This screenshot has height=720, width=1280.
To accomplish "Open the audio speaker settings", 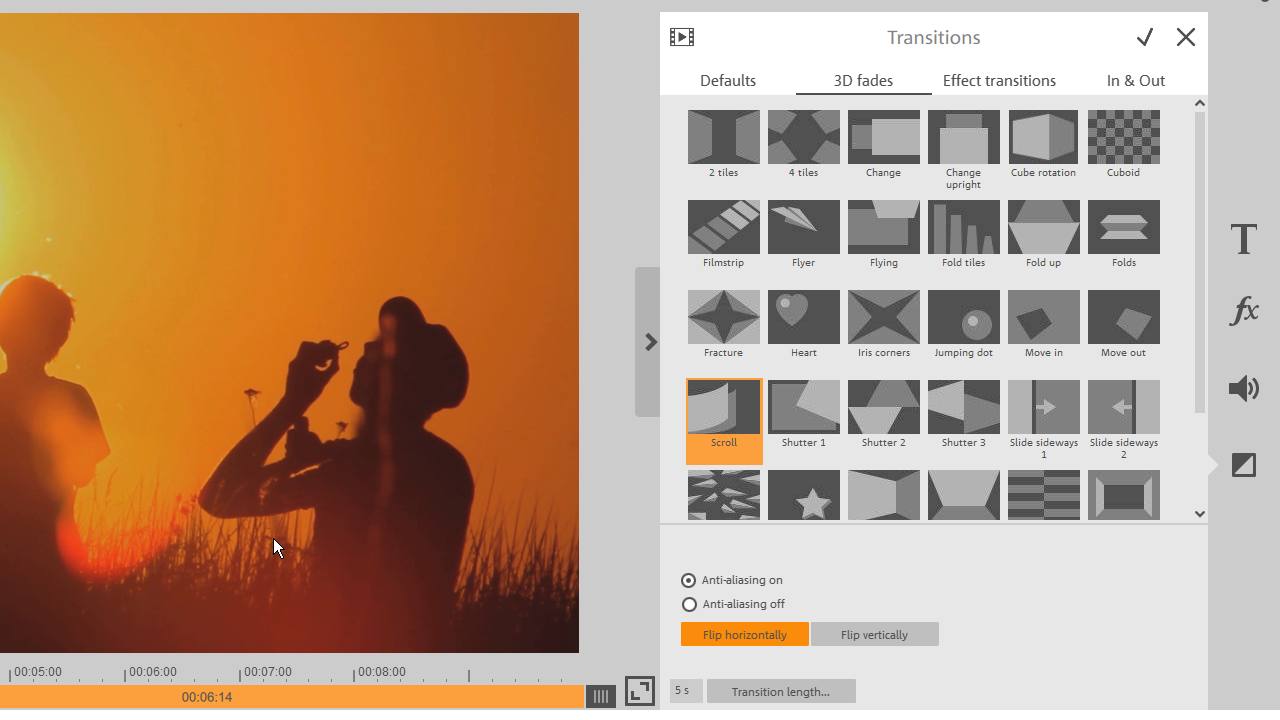I will pos(1244,388).
